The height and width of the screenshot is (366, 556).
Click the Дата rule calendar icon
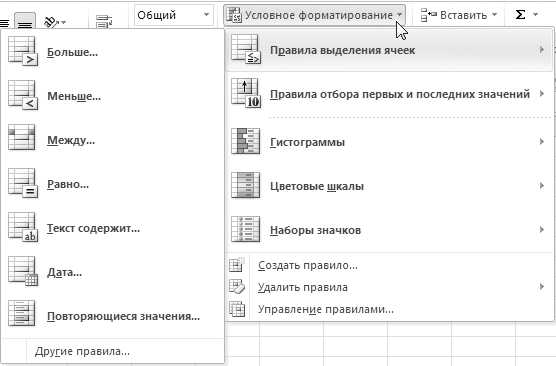point(23,271)
